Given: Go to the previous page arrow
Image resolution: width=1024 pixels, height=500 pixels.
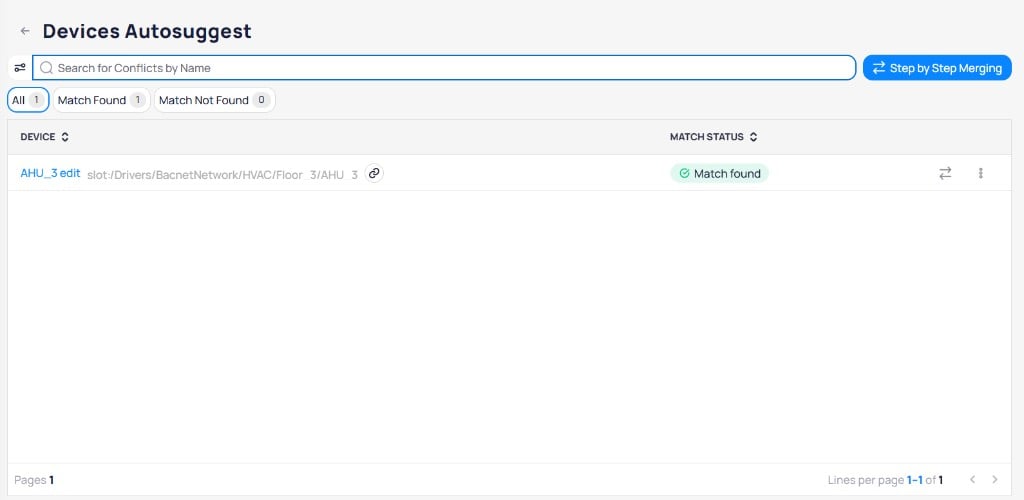Looking at the screenshot, I should [972, 480].
